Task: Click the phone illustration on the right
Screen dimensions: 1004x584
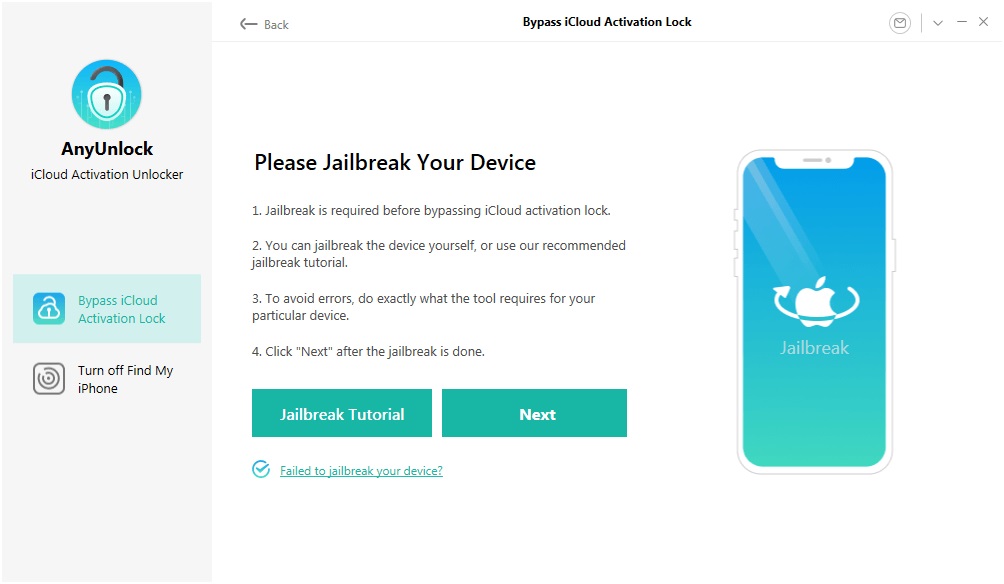Action: (x=813, y=312)
